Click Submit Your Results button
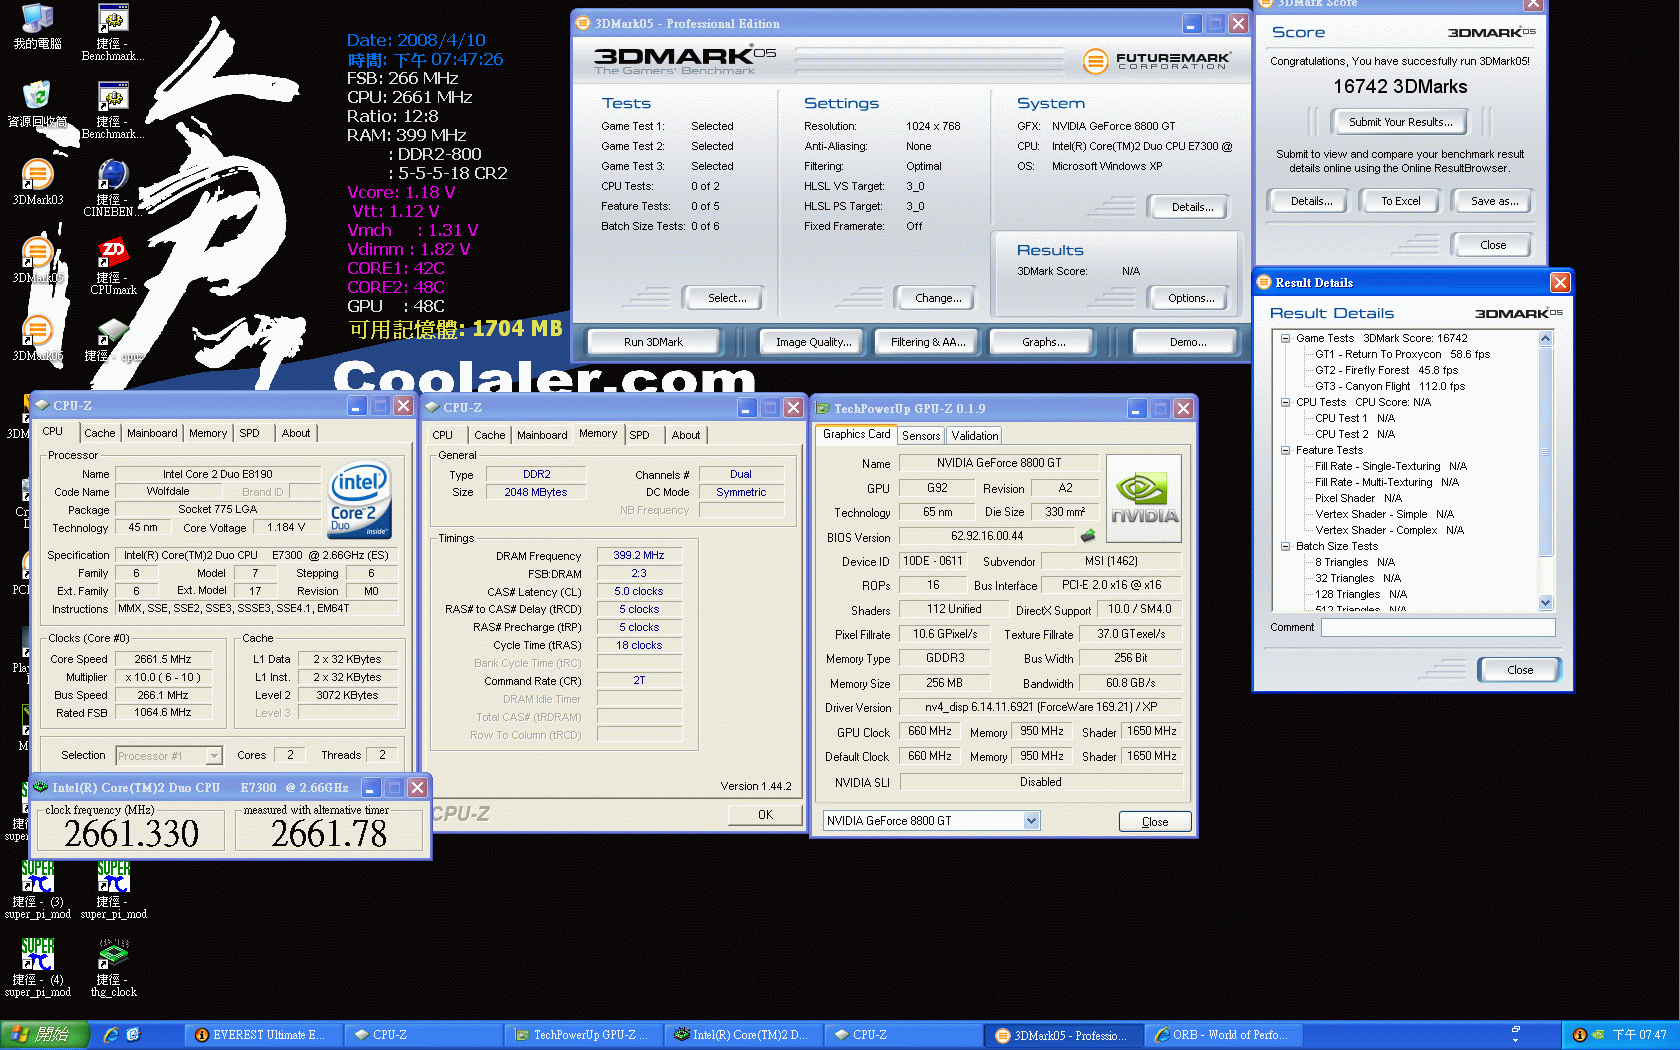 [x=1400, y=122]
